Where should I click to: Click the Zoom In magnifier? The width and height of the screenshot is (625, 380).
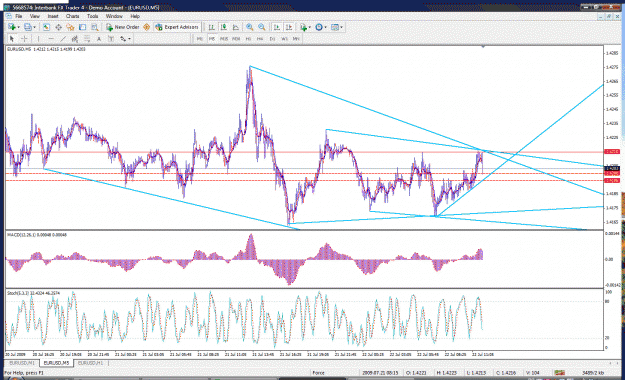click(x=250, y=27)
